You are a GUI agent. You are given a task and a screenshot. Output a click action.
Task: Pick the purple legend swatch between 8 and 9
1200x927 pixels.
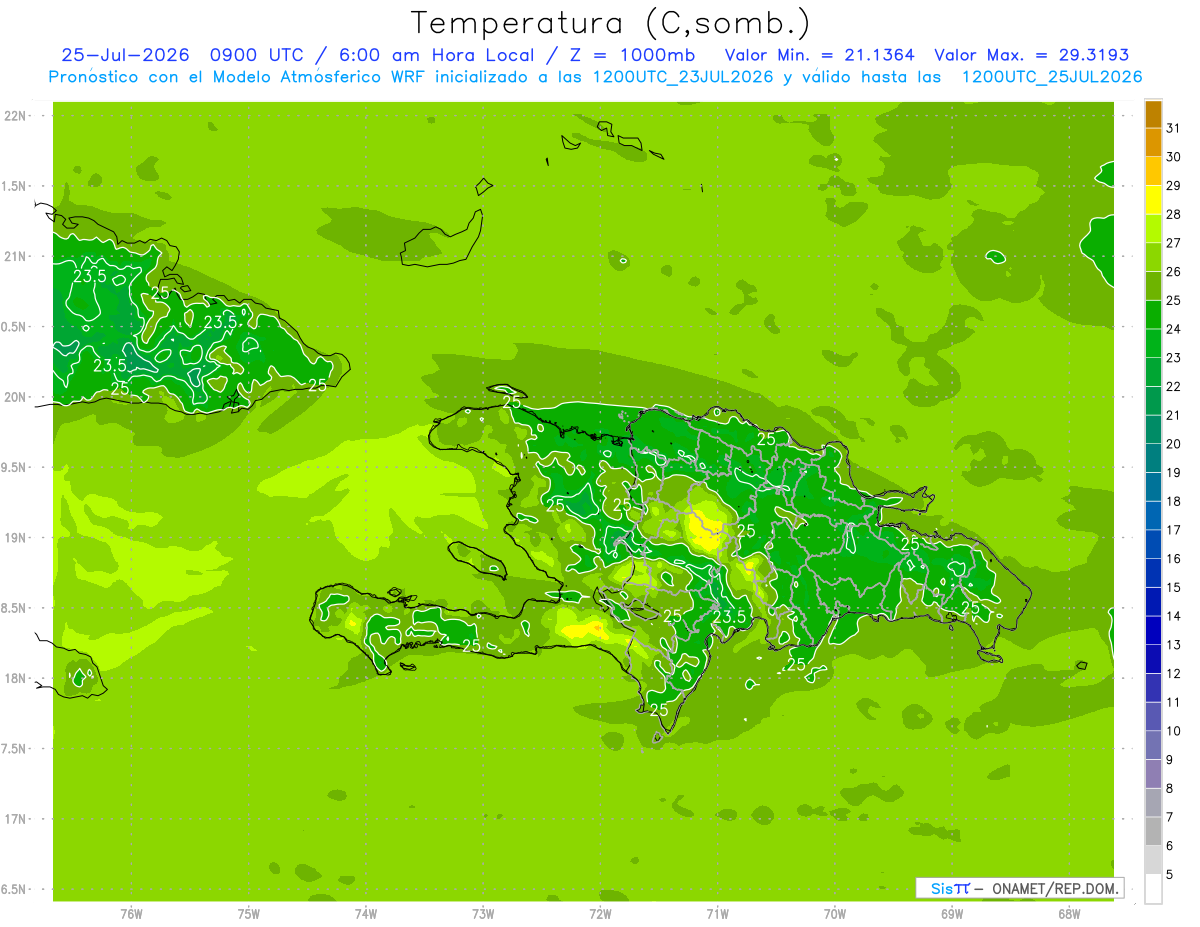pyautogui.click(x=1153, y=774)
